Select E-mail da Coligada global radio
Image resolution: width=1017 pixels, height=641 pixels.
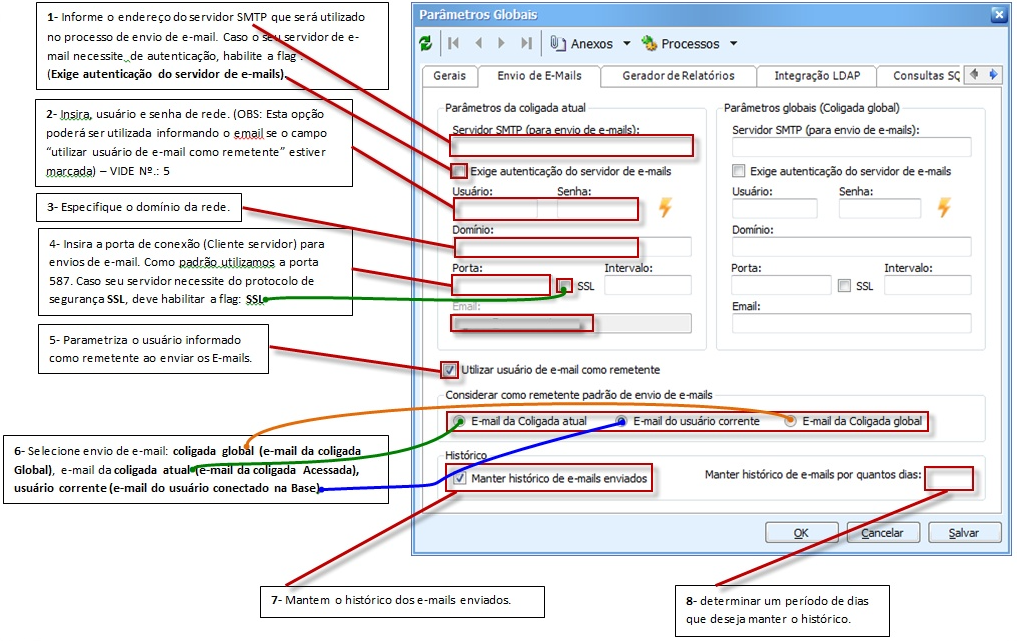790,421
